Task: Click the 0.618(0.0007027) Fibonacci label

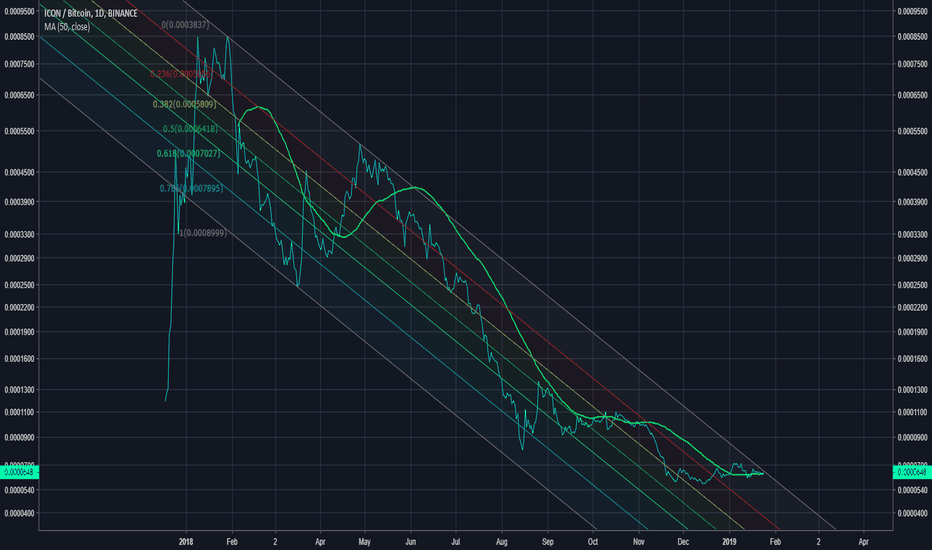Action: click(188, 154)
